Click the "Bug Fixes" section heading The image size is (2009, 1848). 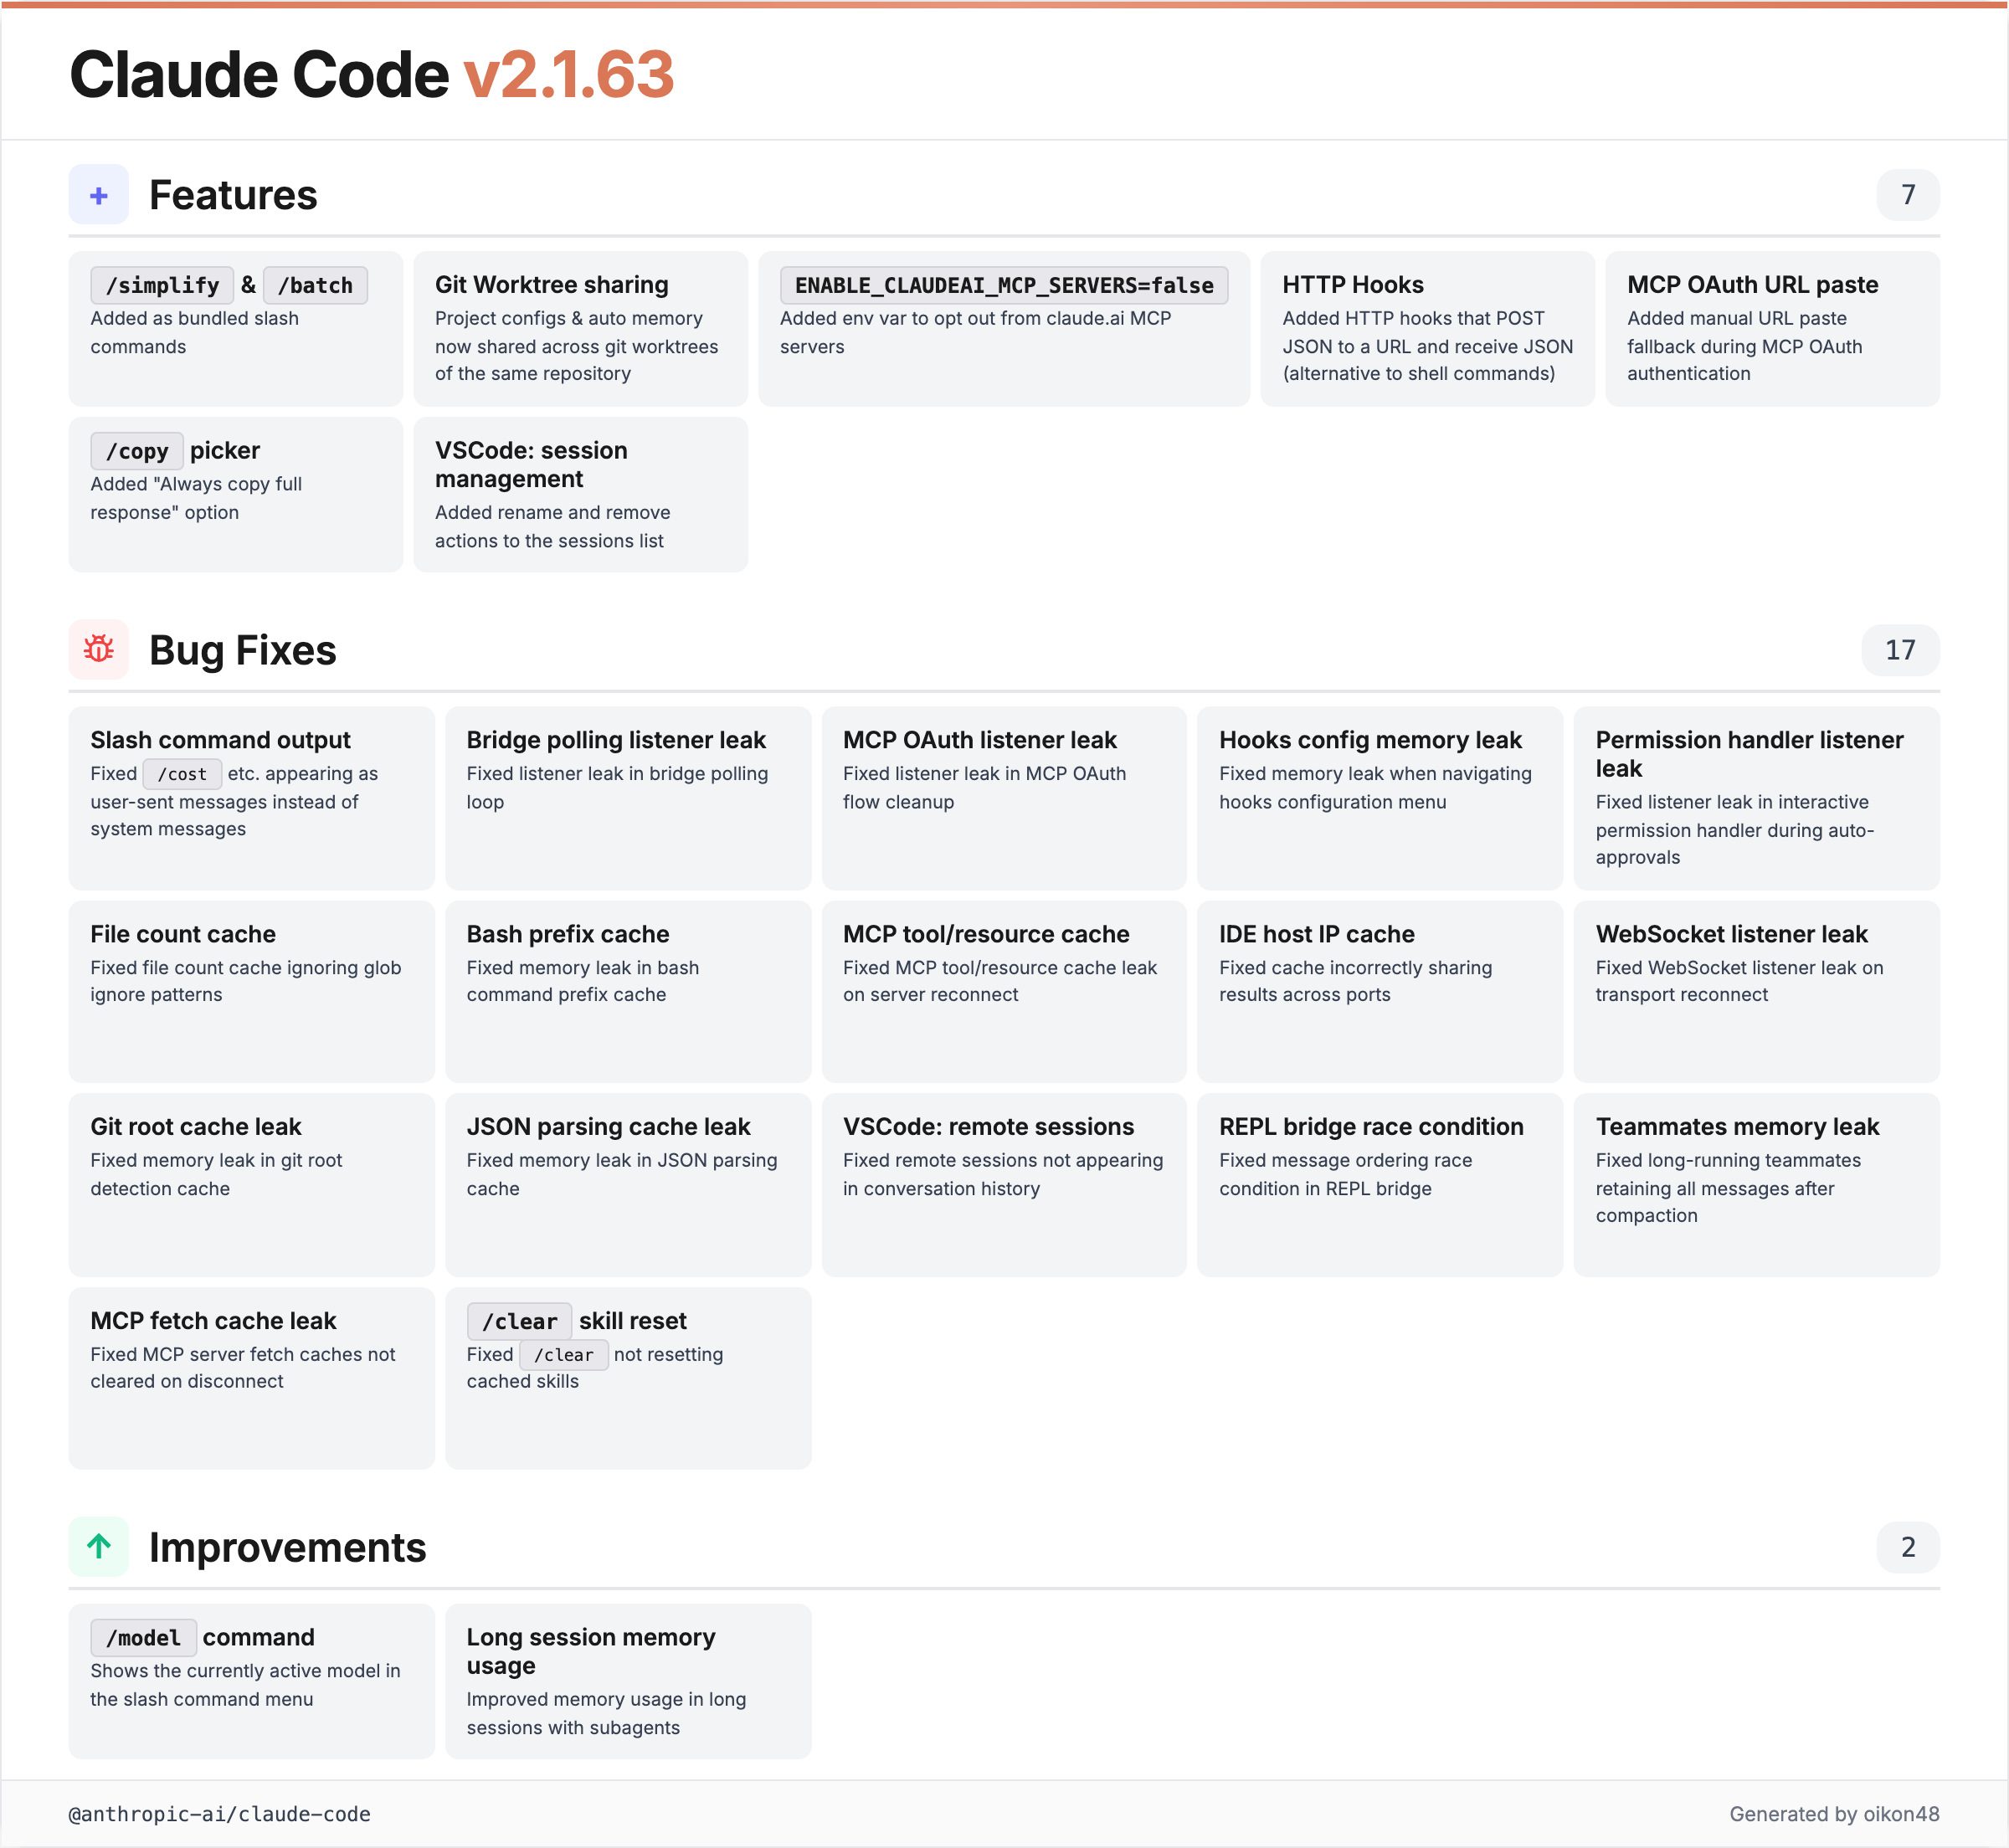[x=243, y=650]
